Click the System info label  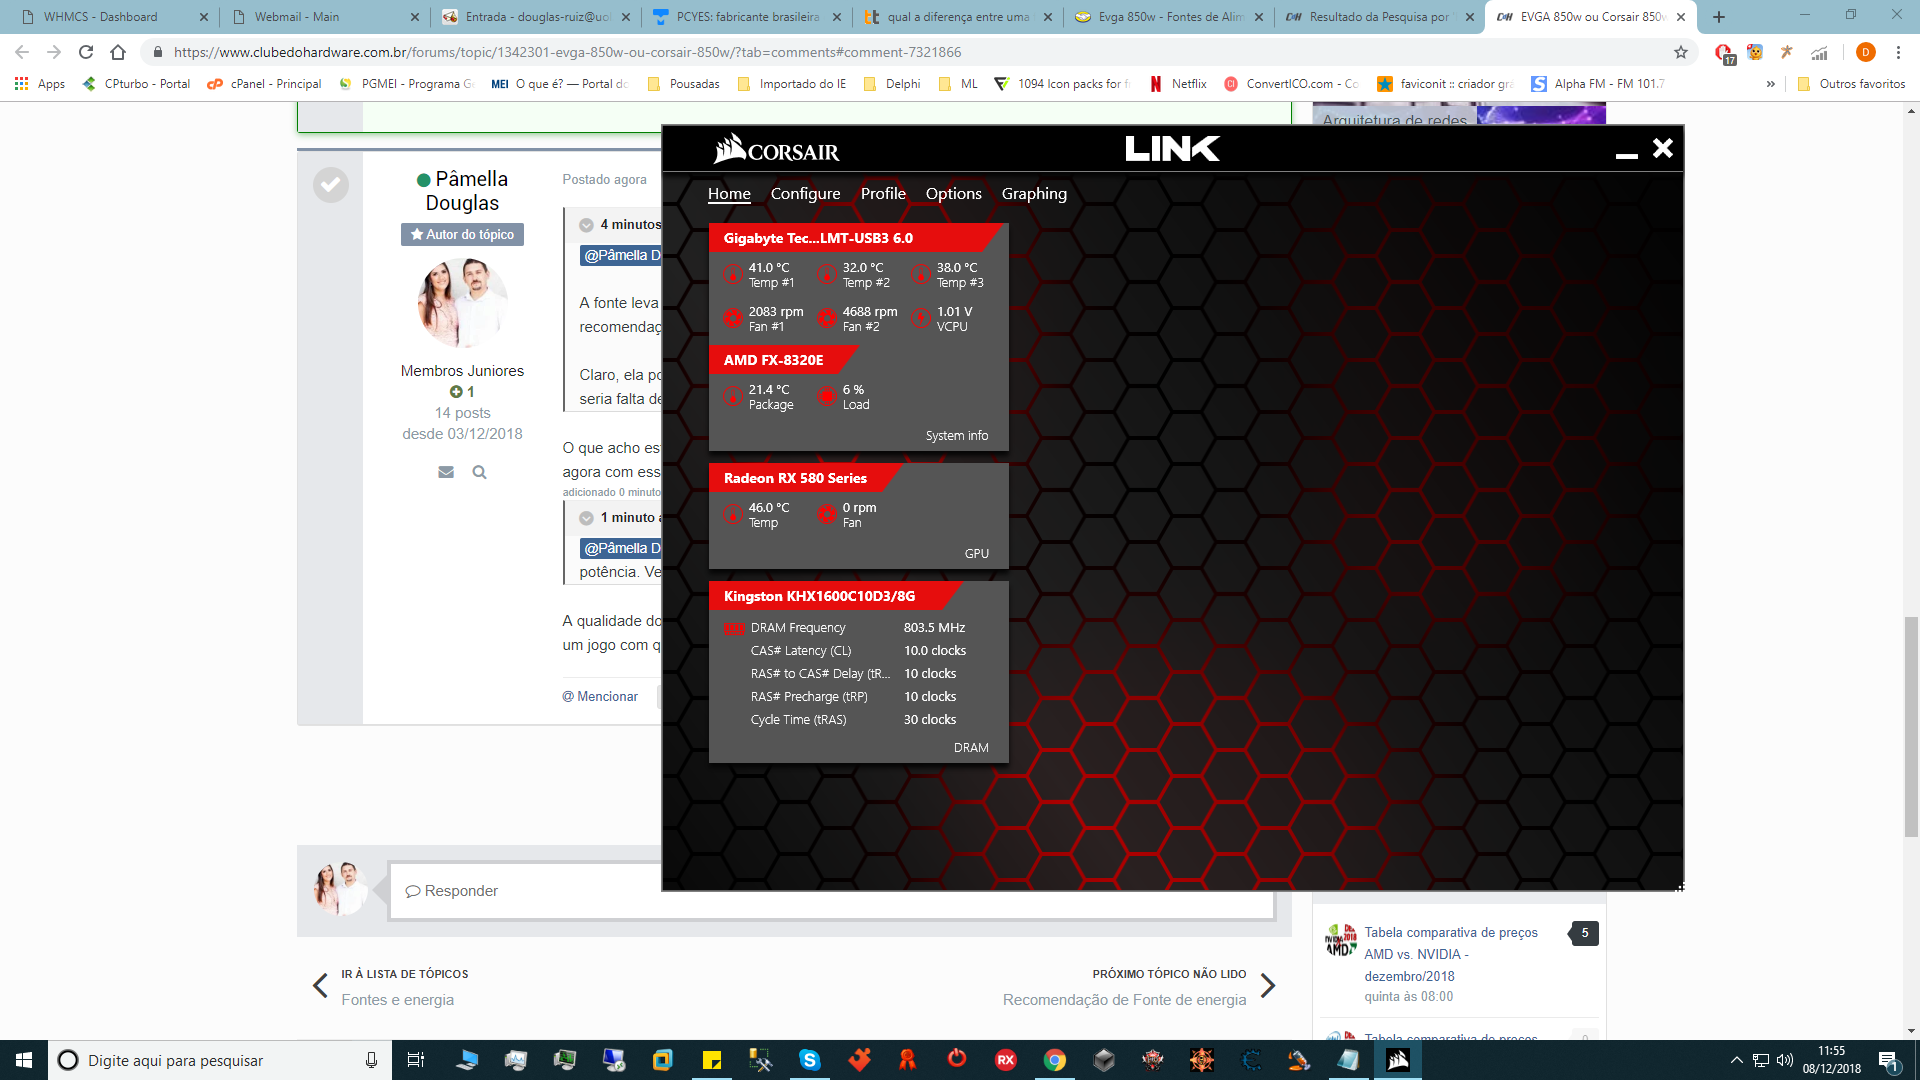[x=956, y=436]
